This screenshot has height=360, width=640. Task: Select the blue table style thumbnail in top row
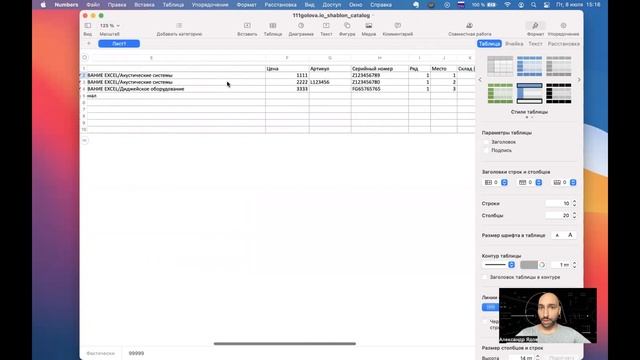[x=529, y=66]
